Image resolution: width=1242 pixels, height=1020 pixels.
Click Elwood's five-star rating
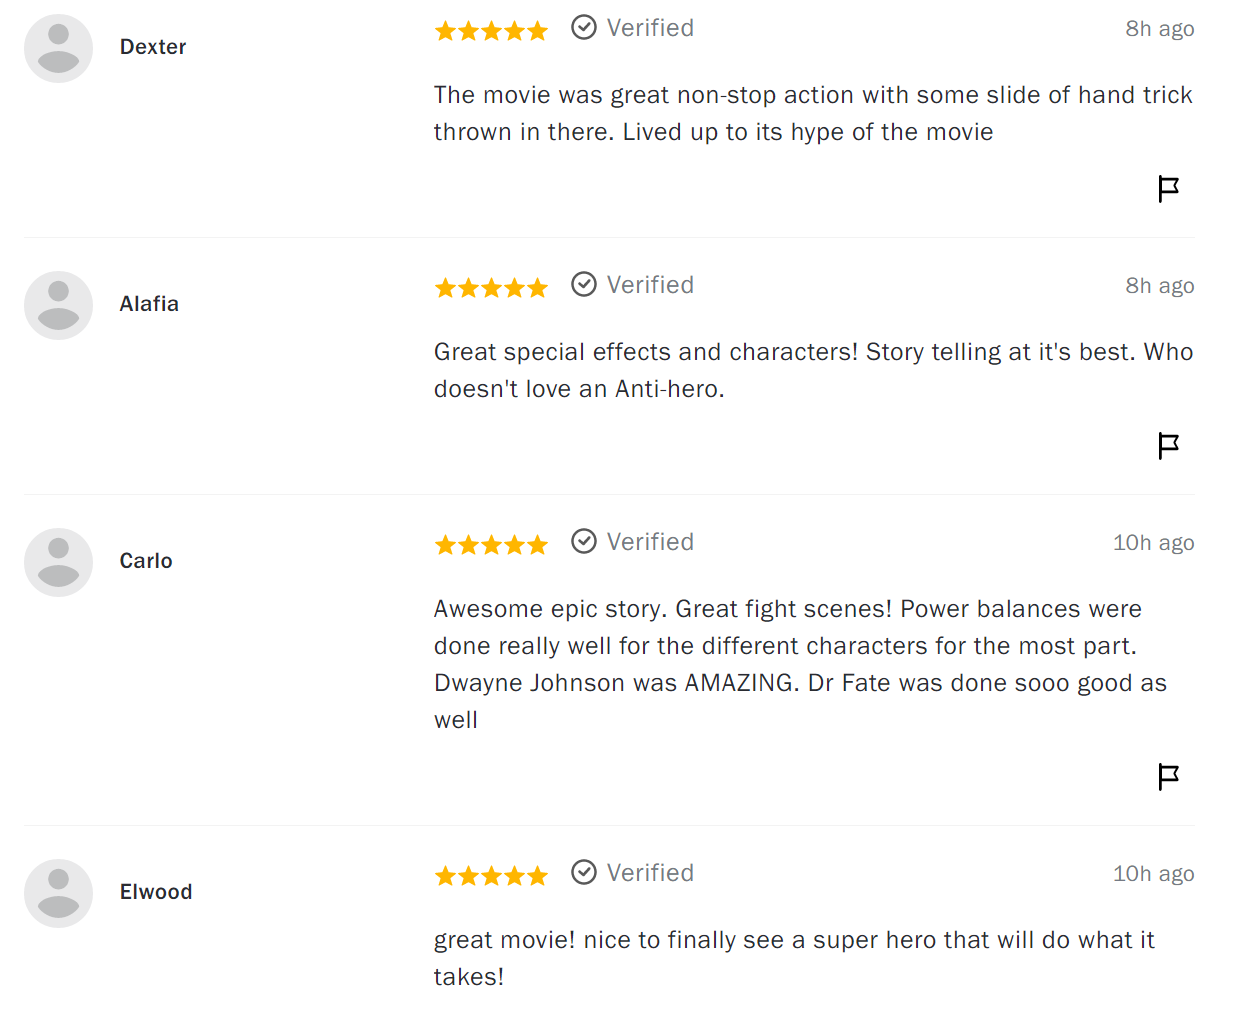click(x=491, y=876)
